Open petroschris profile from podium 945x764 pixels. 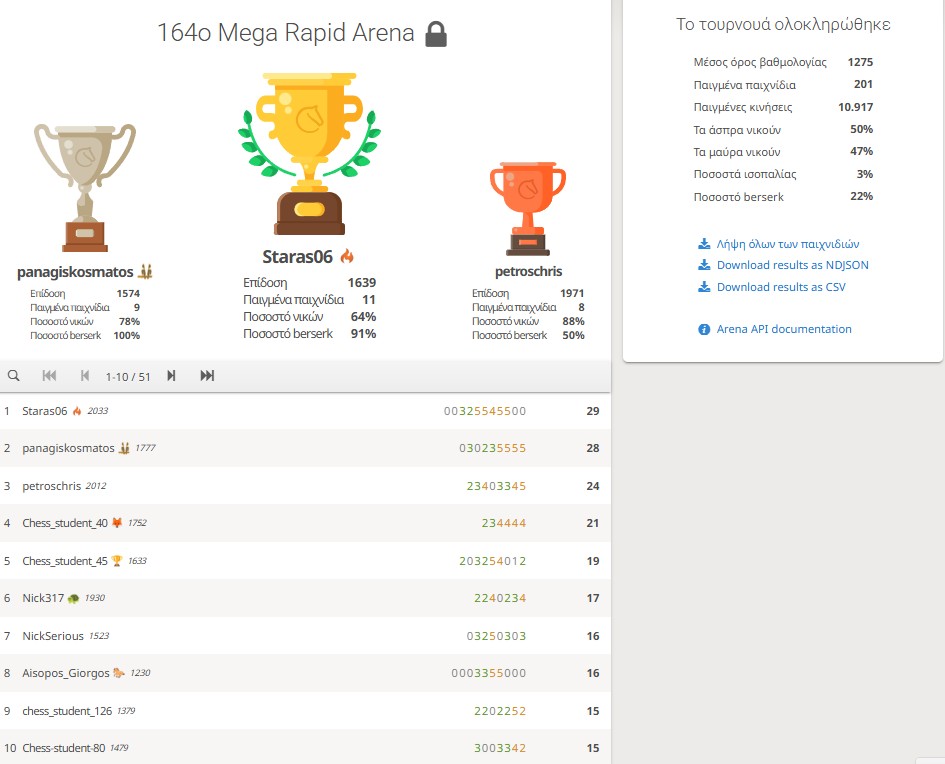(529, 272)
